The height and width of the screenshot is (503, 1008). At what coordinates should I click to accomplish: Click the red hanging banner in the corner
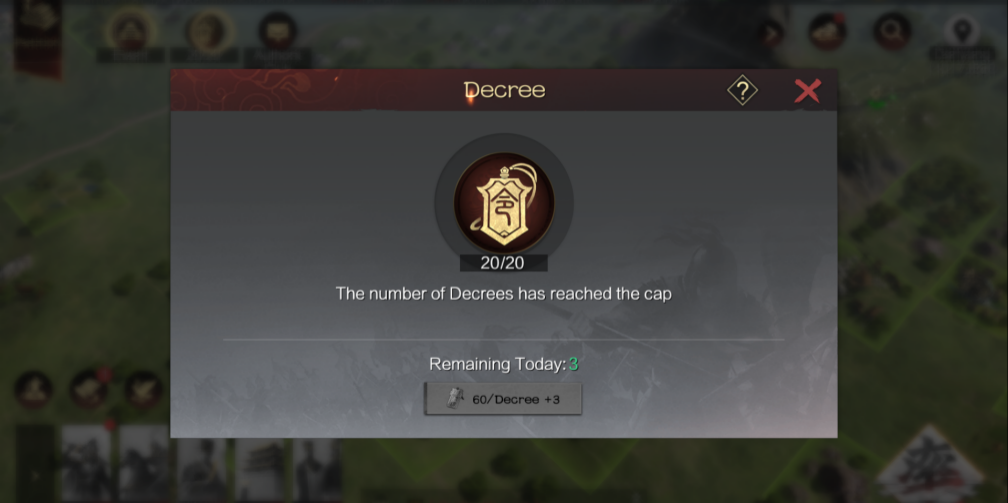coord(38,39)
